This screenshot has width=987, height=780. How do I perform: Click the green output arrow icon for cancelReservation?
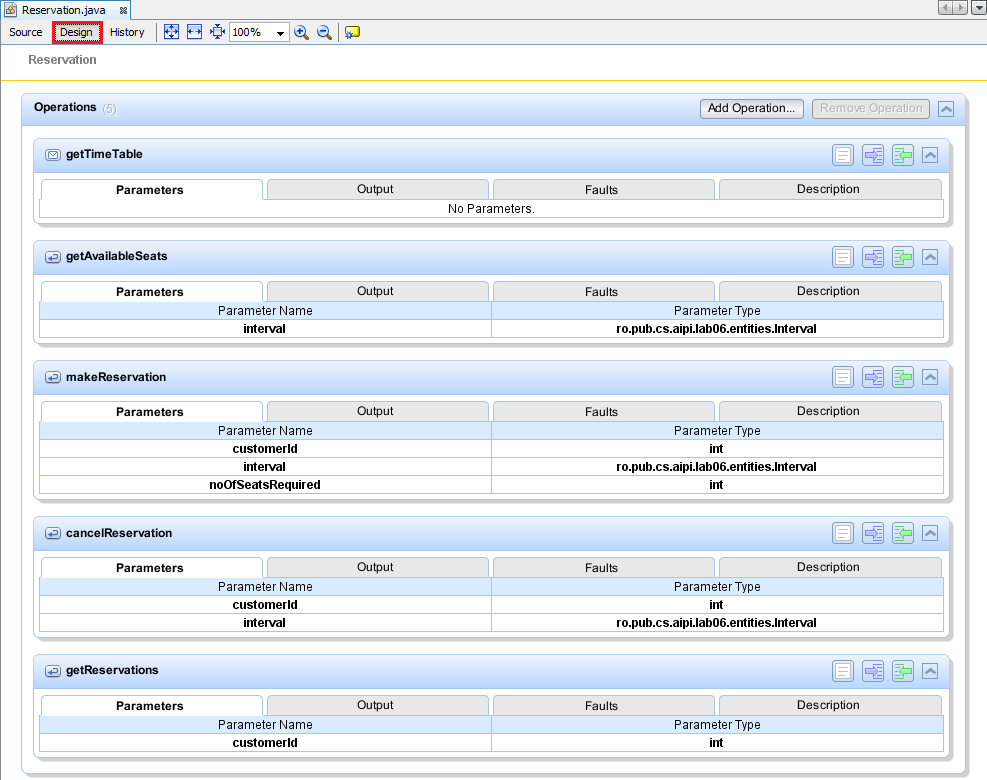tap(903, 533)
